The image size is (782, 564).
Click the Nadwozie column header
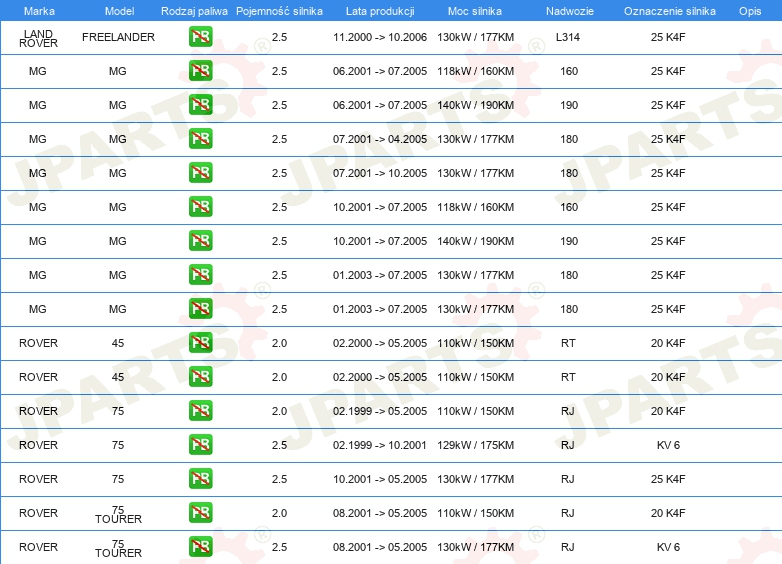point(570,11)
